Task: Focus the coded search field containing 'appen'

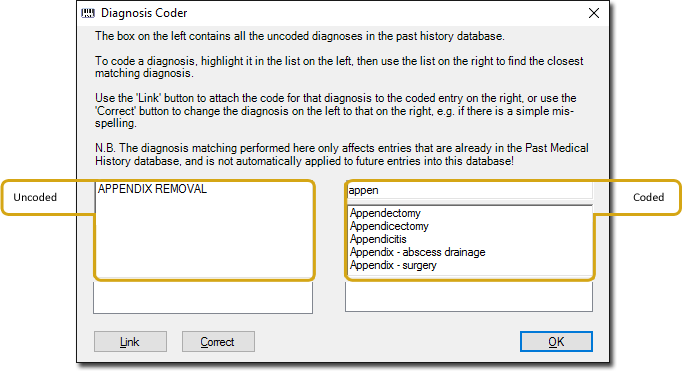Action: pyautogui.click(x=469, y=190)
